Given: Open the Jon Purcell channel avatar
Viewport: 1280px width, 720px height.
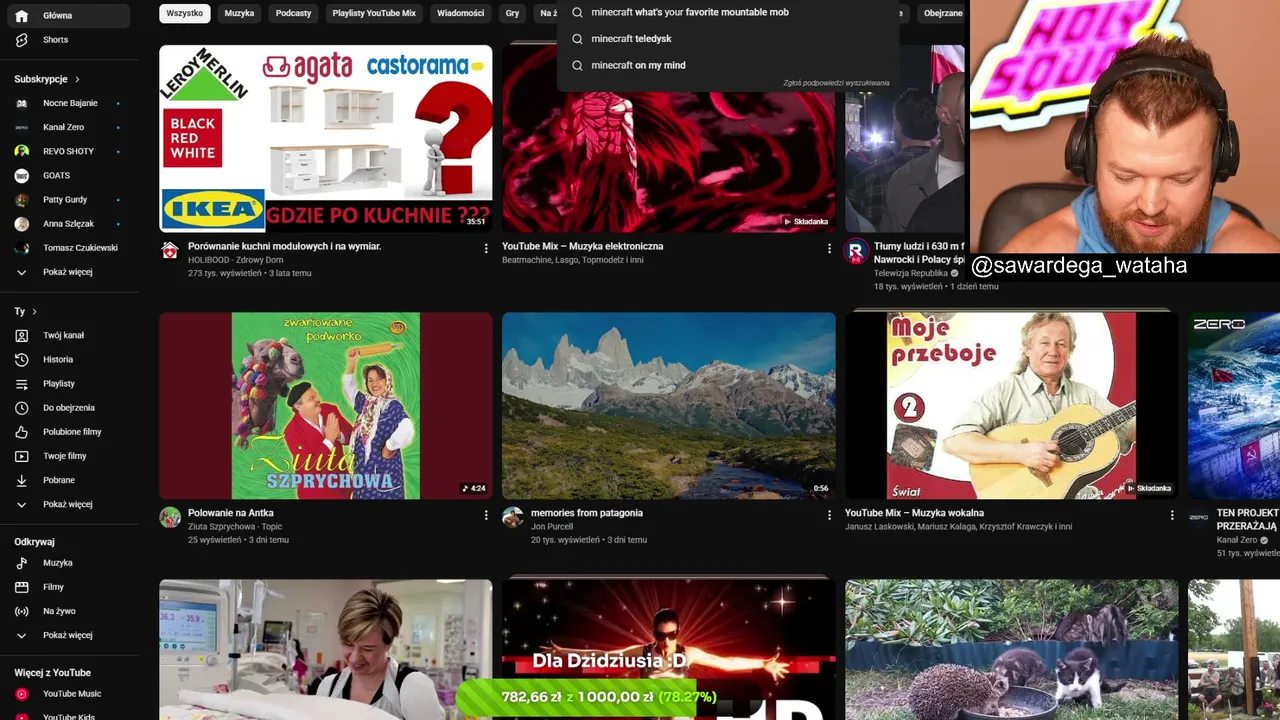Looking at the screenshot, I should pos(513,517).
